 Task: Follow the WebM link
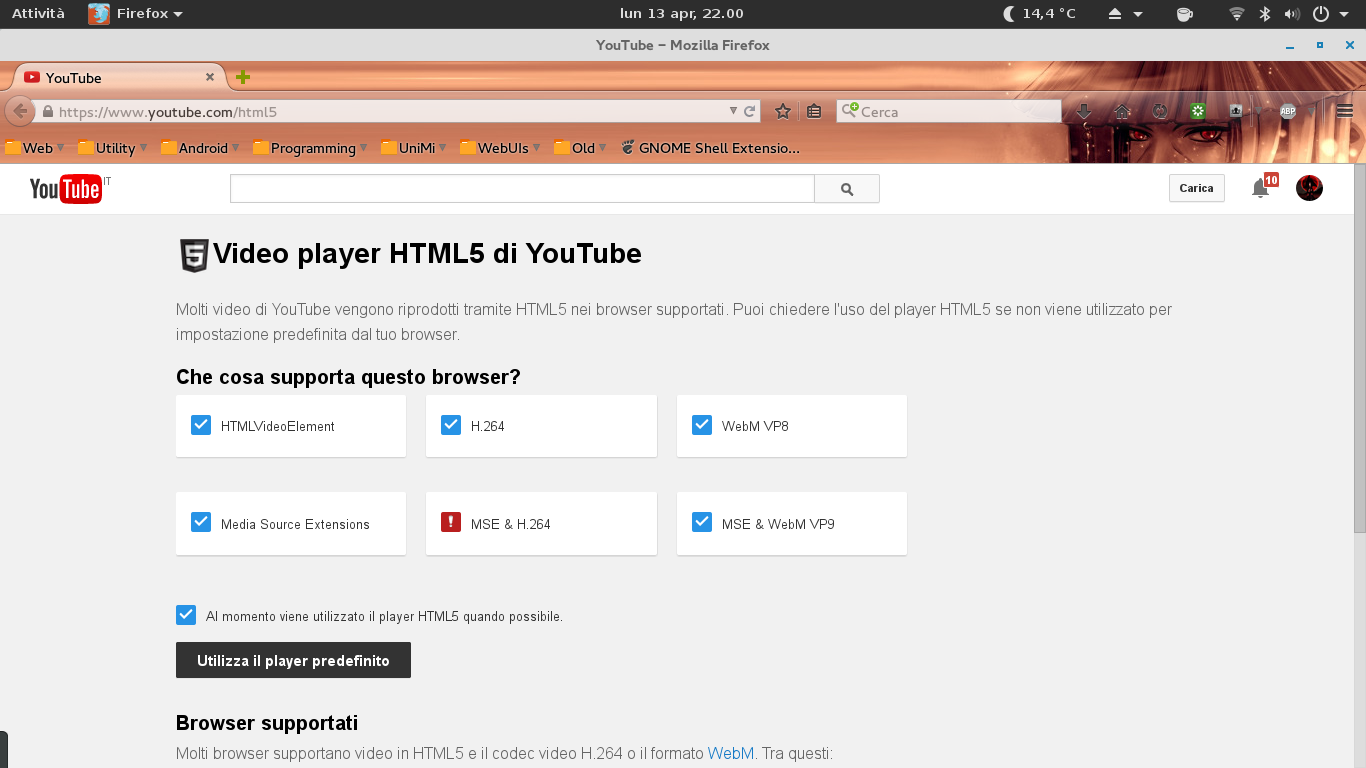(731, 753)
